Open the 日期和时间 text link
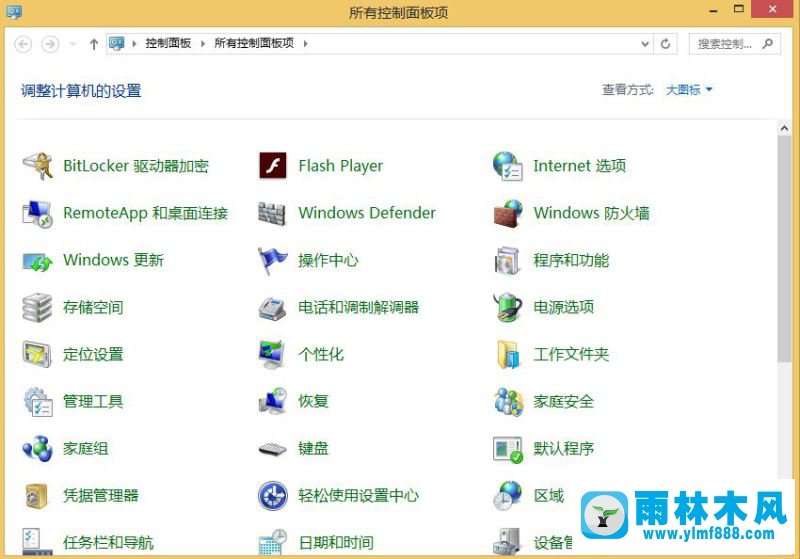The height and width of the screenshot is (559, 800). (336, 543)
